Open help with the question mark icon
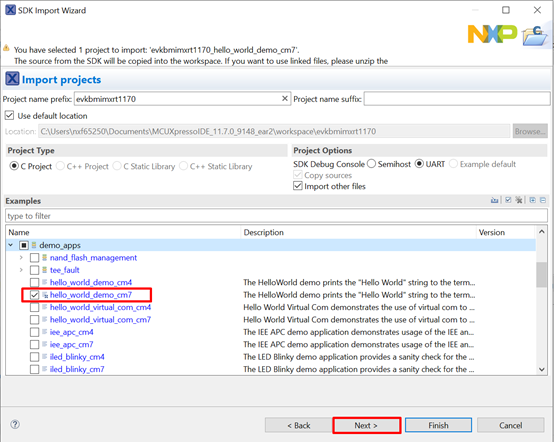554x442 pixels. pyautogui.click(x=15, y=424)
